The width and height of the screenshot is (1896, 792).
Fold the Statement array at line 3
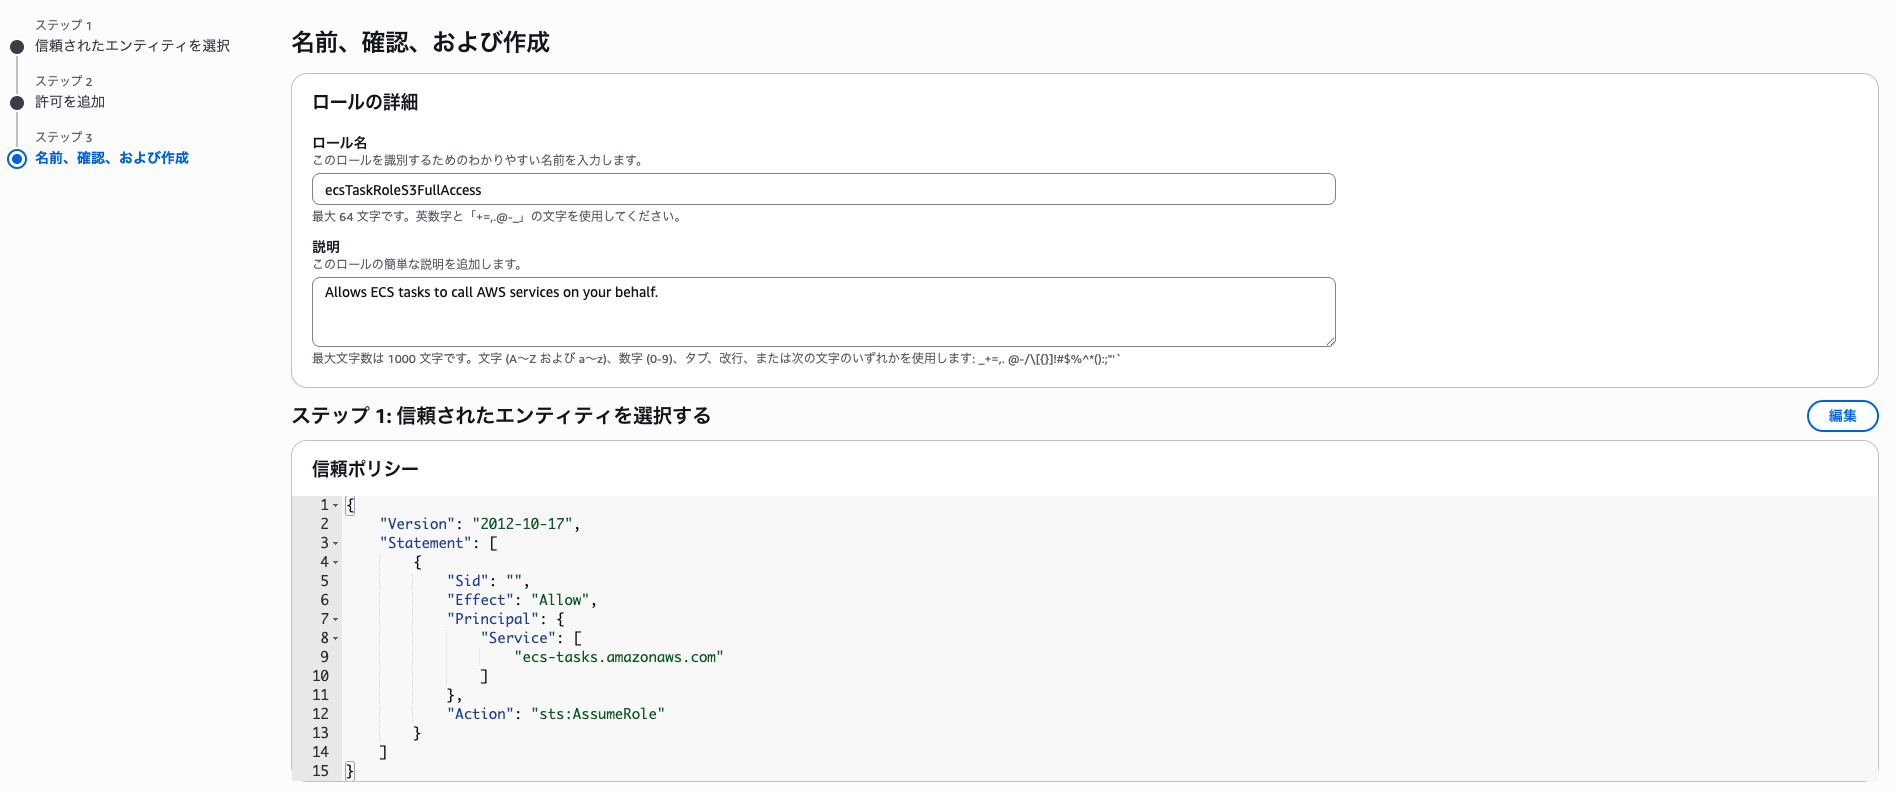click(336, 544)
